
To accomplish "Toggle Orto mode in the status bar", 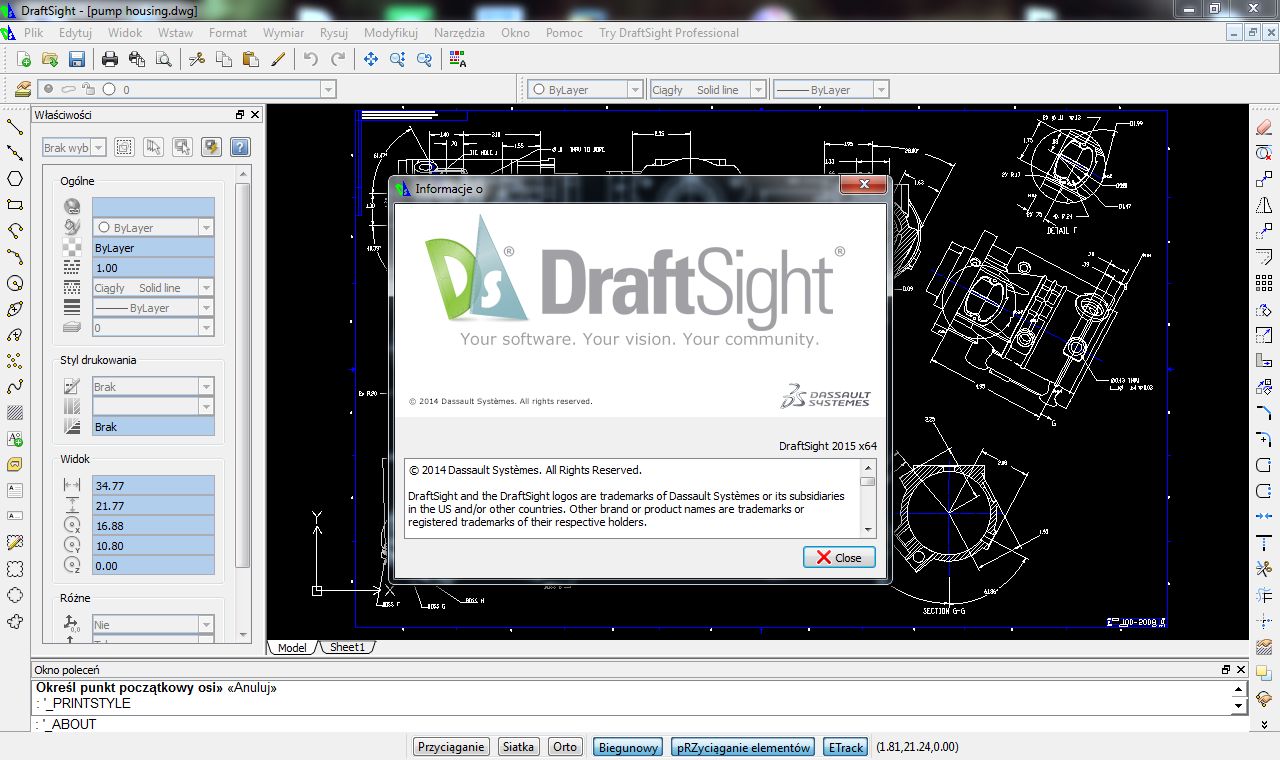I will pos(565,747).
